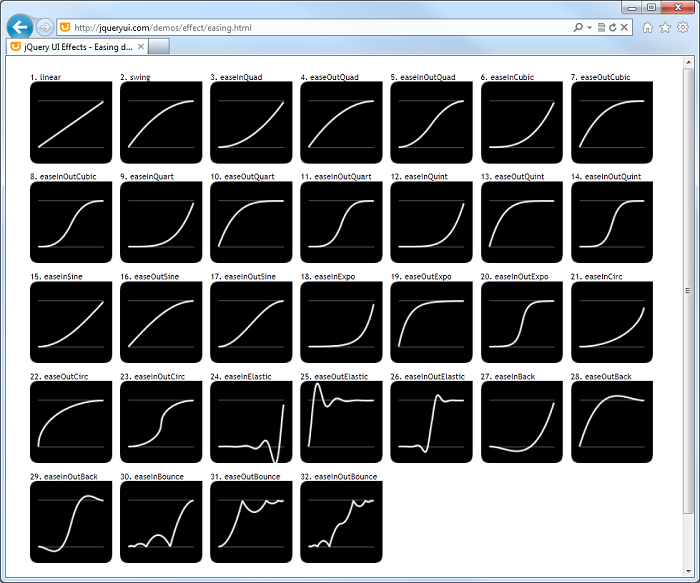Click the address bar URL field
Viewport: 700px width, 583px height.
coord(300,27)
